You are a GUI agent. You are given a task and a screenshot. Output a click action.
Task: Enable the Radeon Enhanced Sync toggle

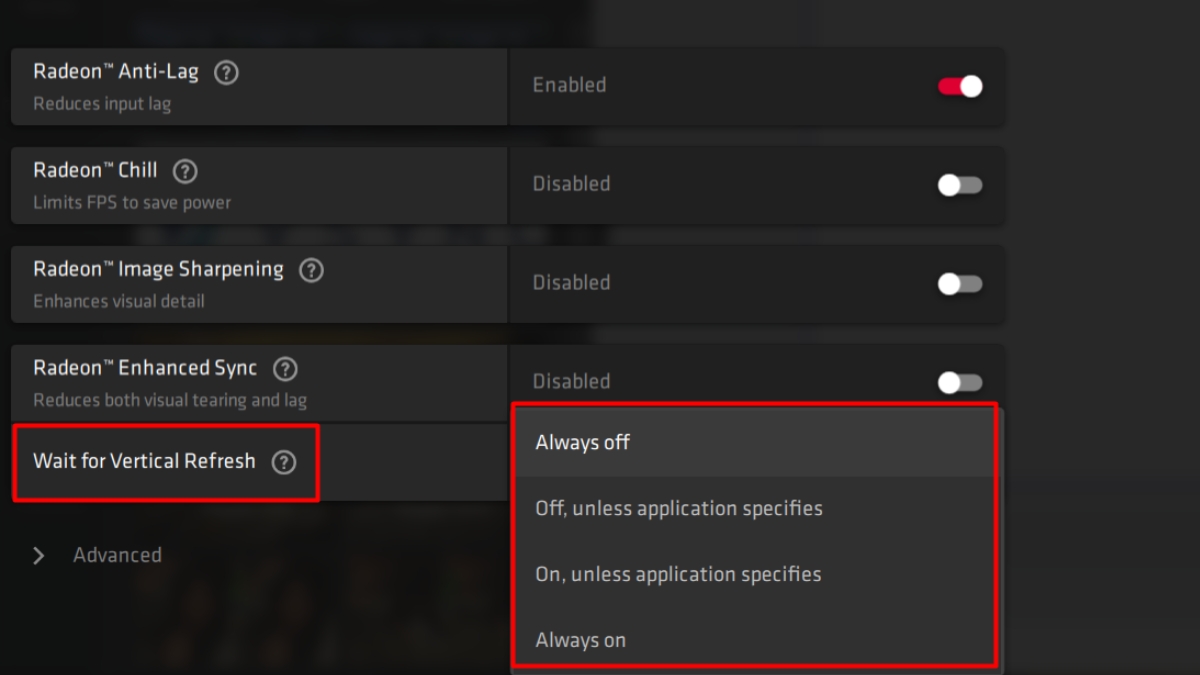pos(960,383)
